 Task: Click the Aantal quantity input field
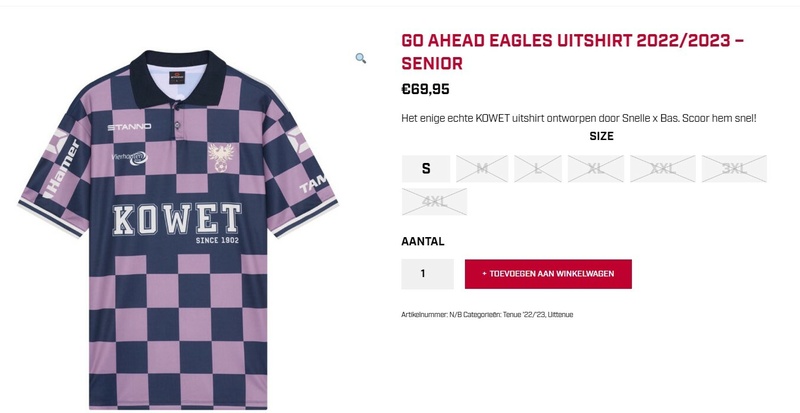(426, 273)
